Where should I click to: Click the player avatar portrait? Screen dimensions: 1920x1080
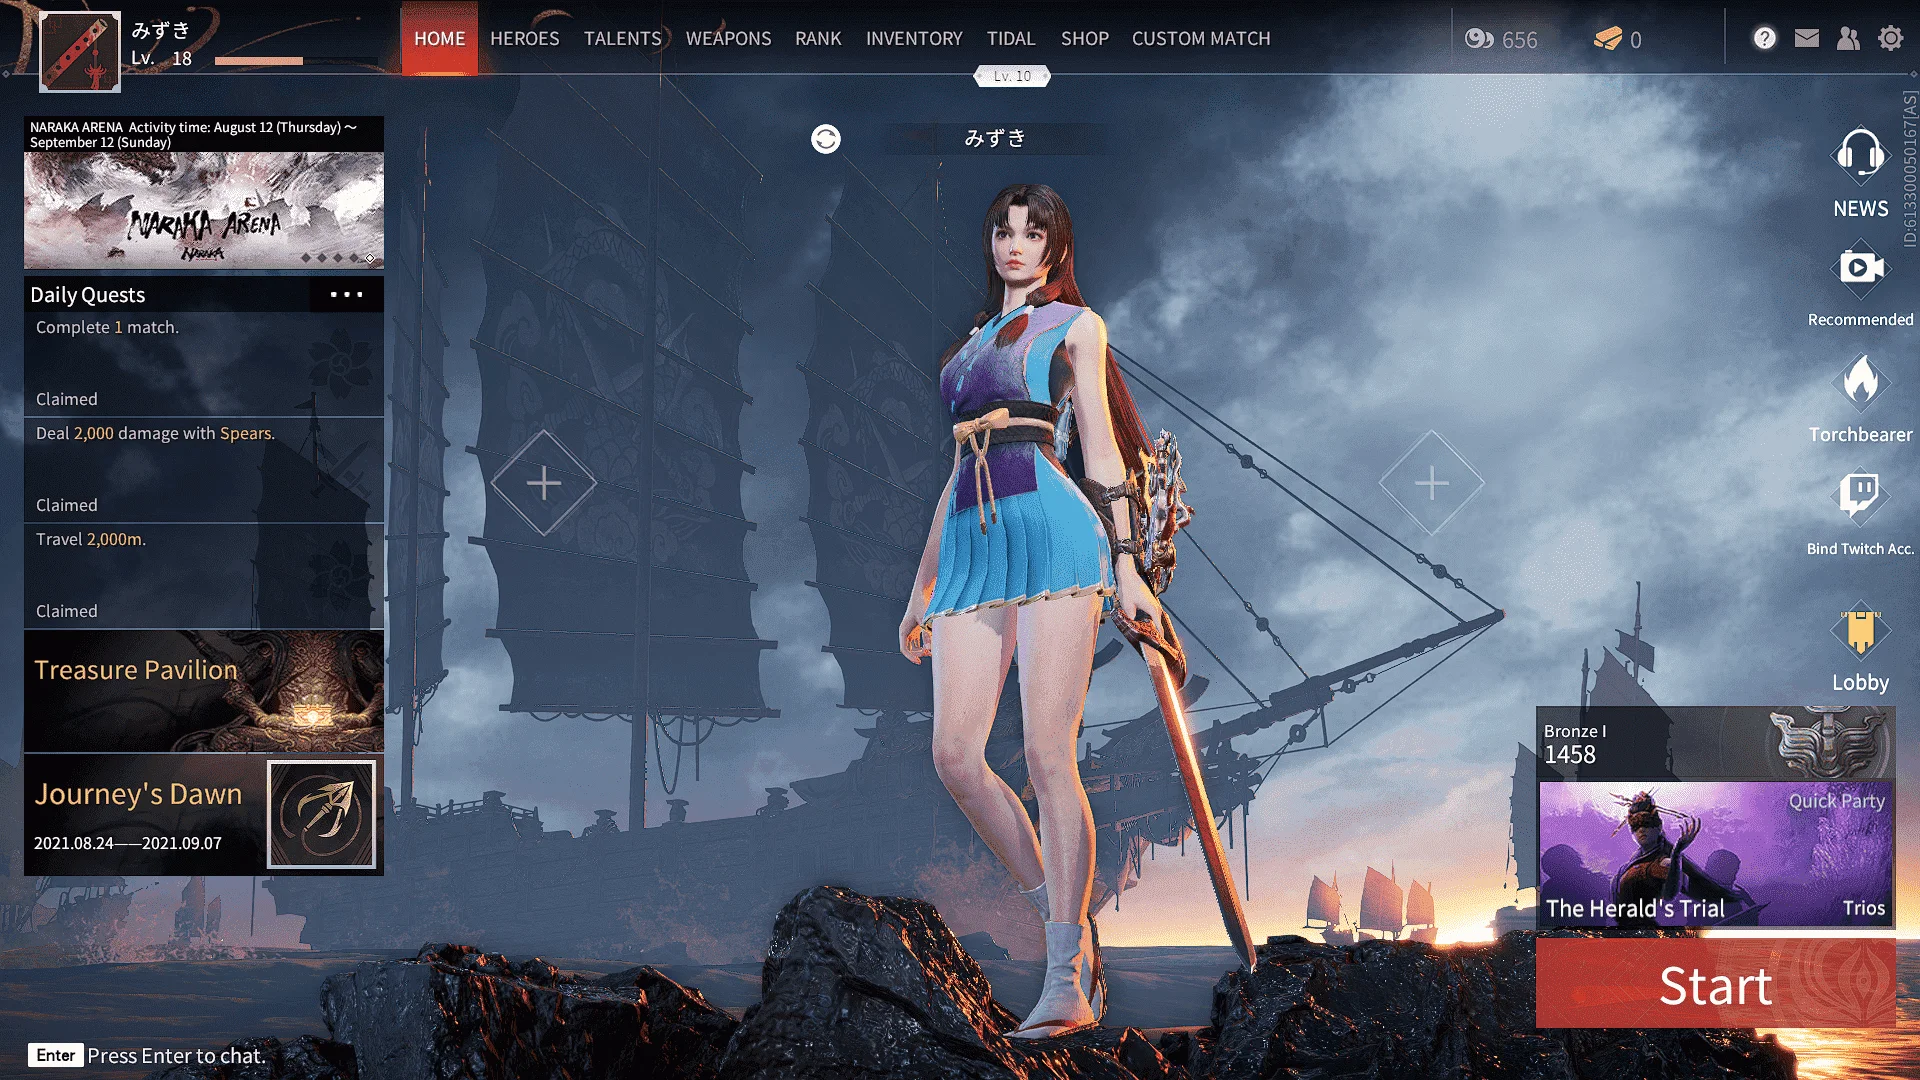click(80, 52)
